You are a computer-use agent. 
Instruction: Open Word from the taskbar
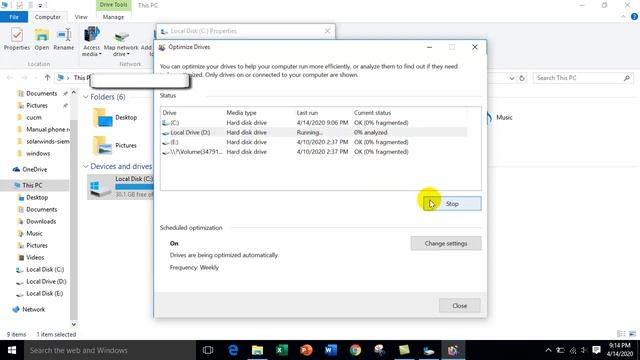tap(331, 350)
